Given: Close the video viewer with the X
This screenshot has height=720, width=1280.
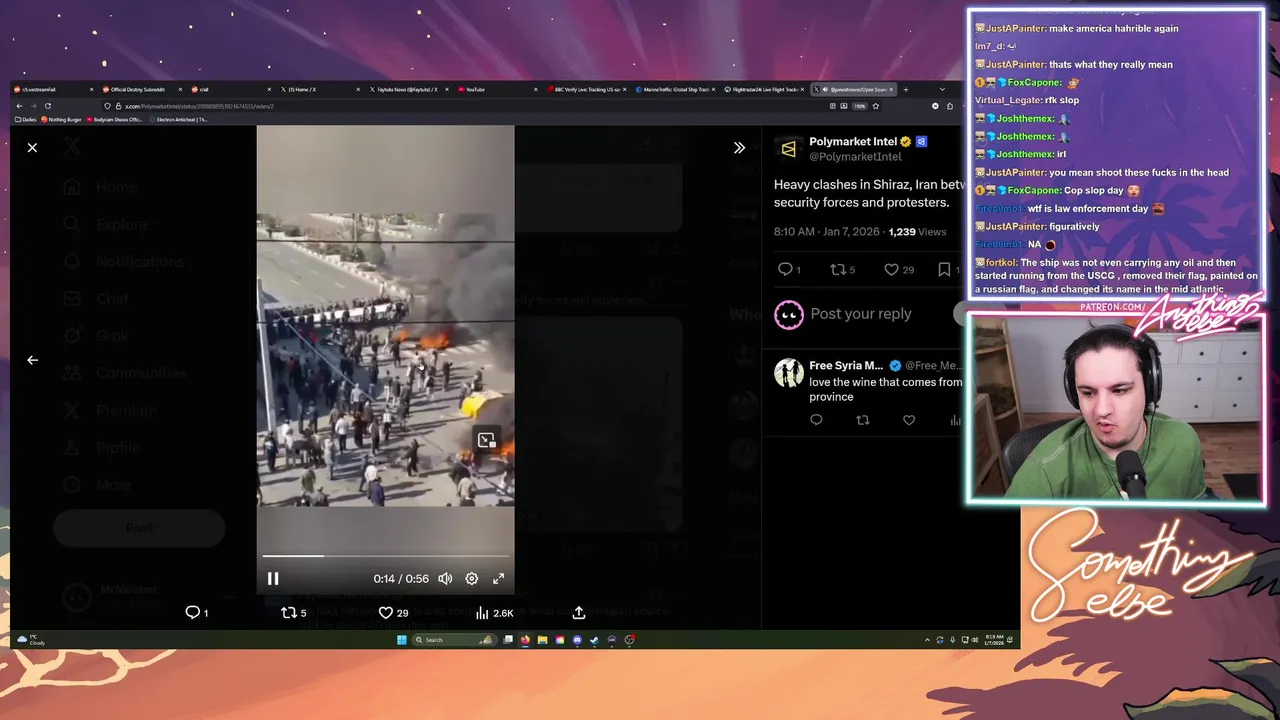Looking at the screenshot, I should point(32,148).
